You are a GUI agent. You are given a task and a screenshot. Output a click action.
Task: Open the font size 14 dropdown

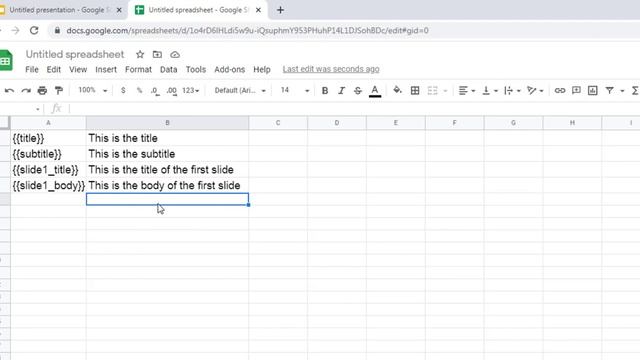(295, 90)
